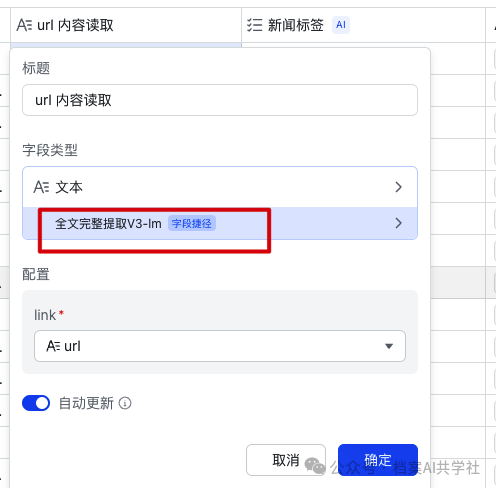
Task: Click the 取消 button
Action: [286, 460]
